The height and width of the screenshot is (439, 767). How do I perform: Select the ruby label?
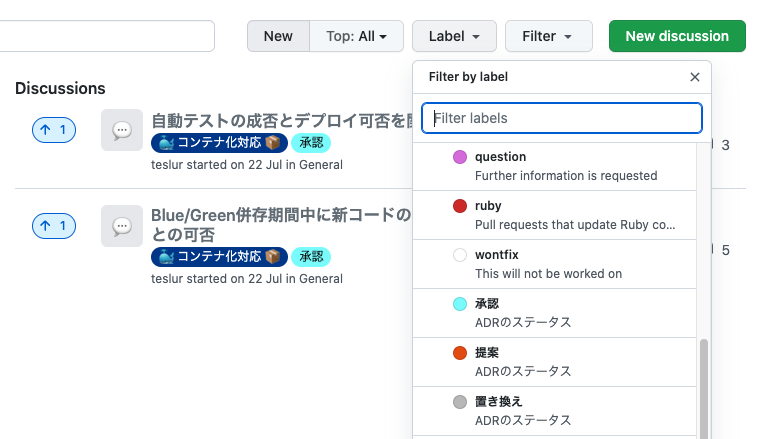point(489,205)
